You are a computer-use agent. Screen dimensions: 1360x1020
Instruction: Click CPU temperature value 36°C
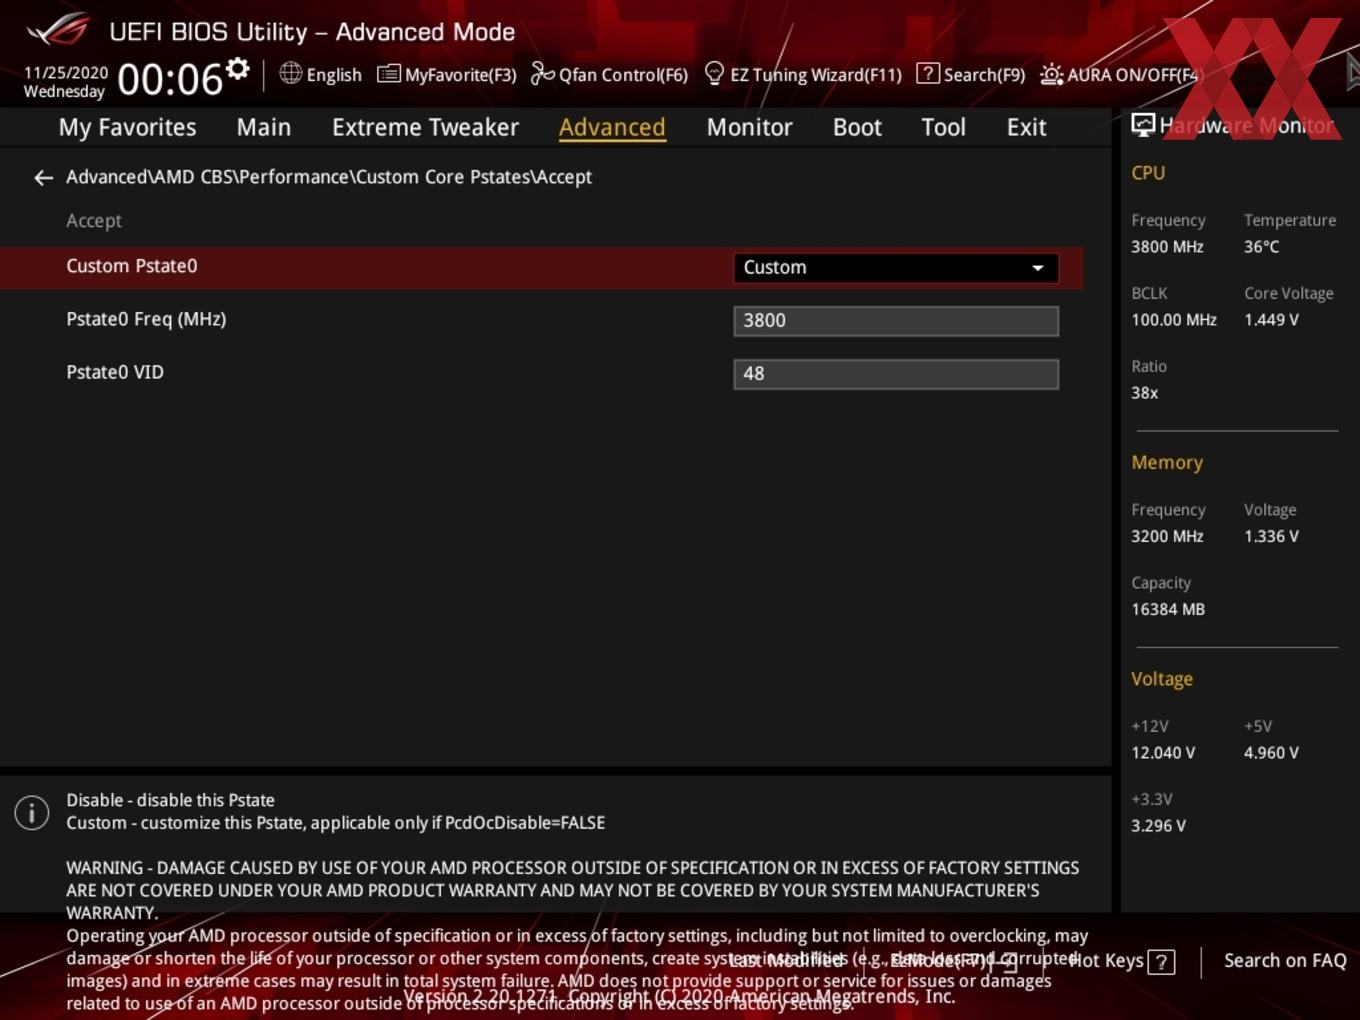click(1261, 247)
